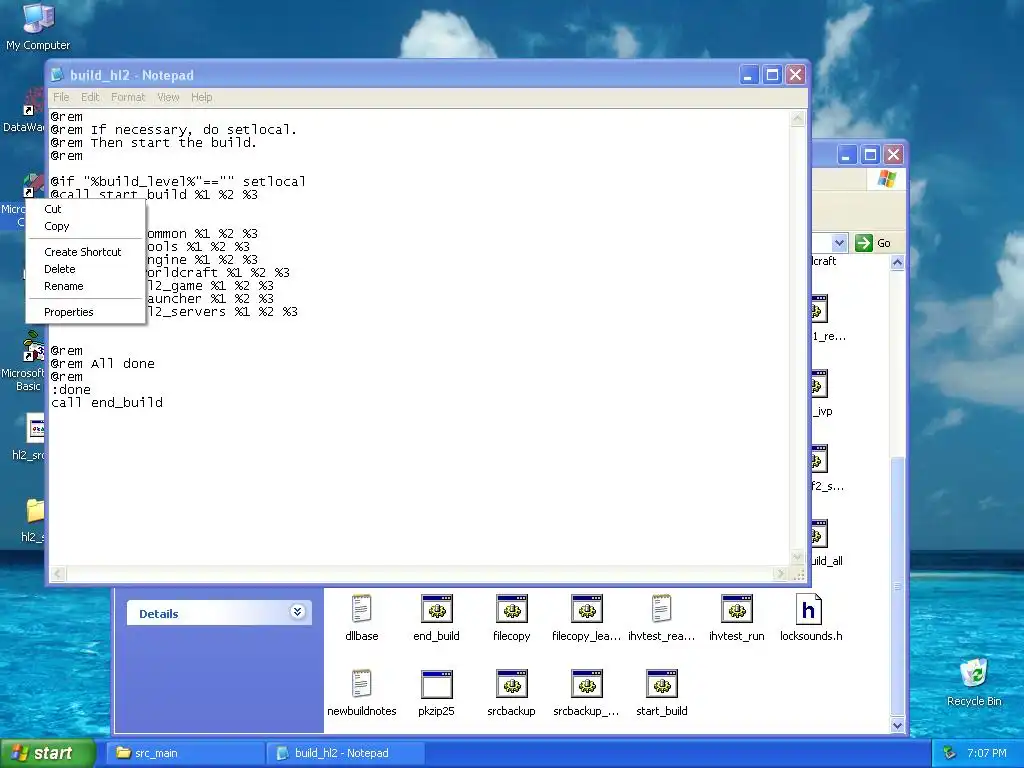Viewport: 1024px width, 768px height.
Task: Select the filecopy_lea... batch file
Action: tap(586, 618)
